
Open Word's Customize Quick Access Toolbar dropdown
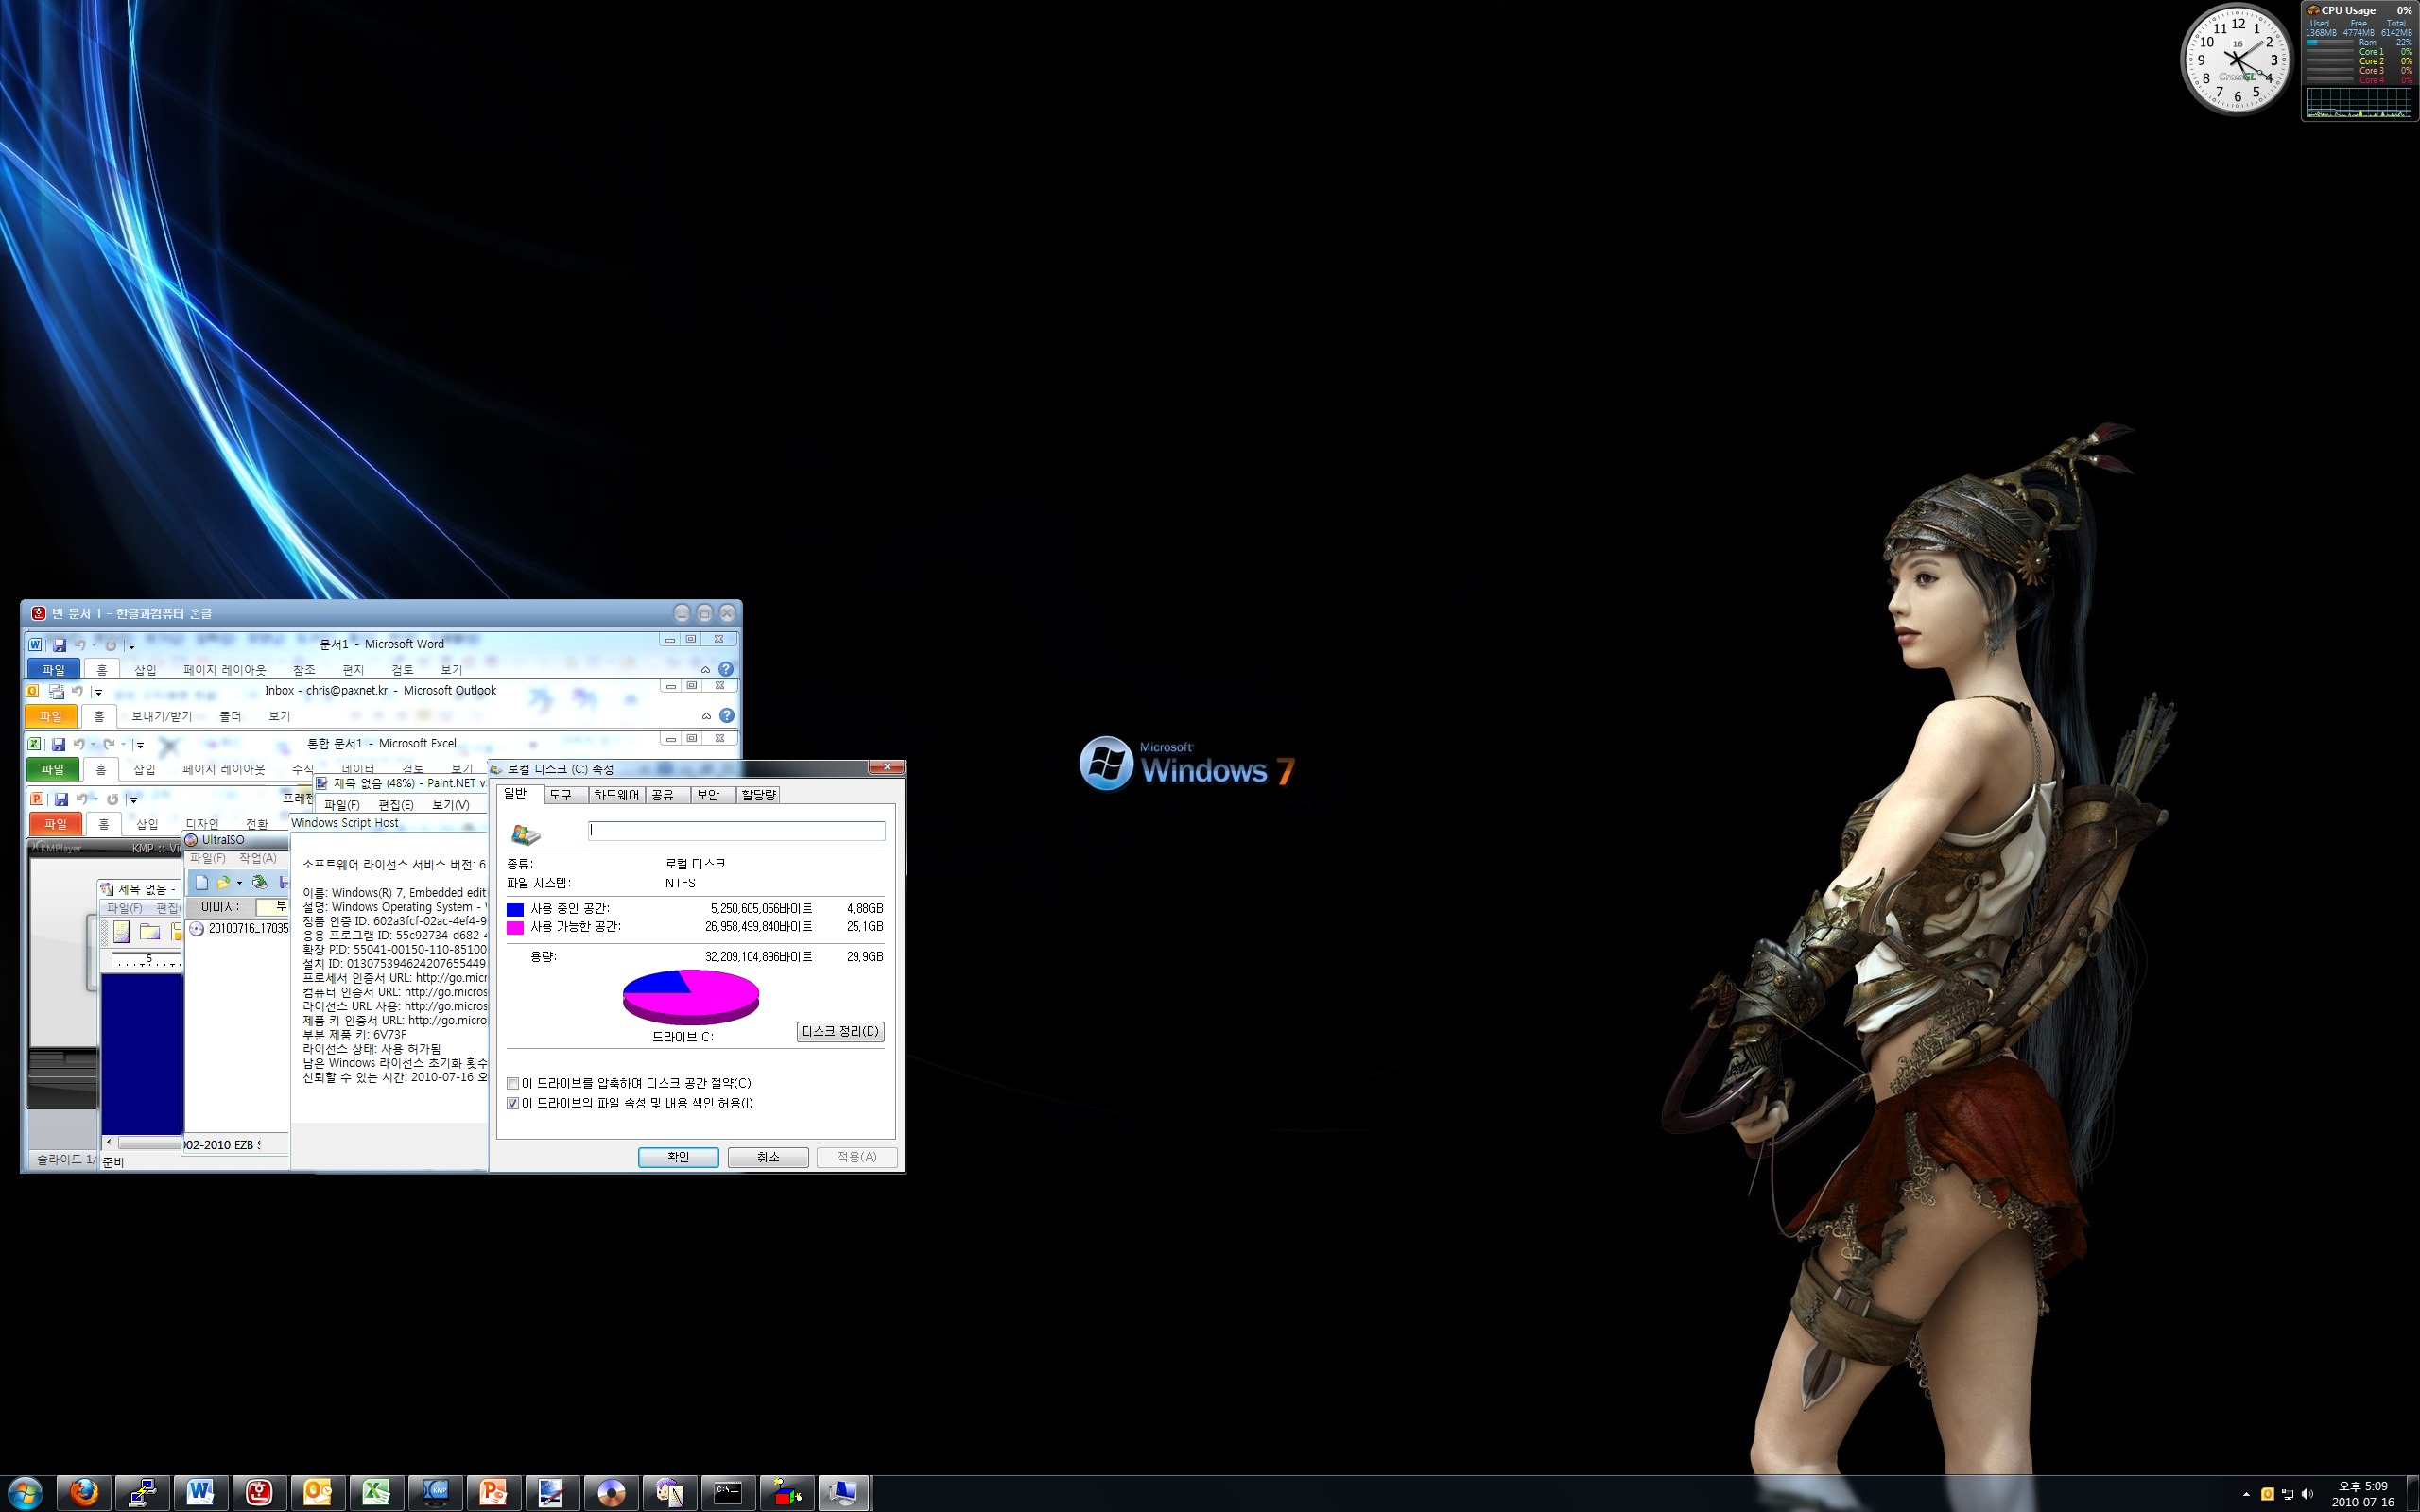pyautogui.click(x=131, y=646)
